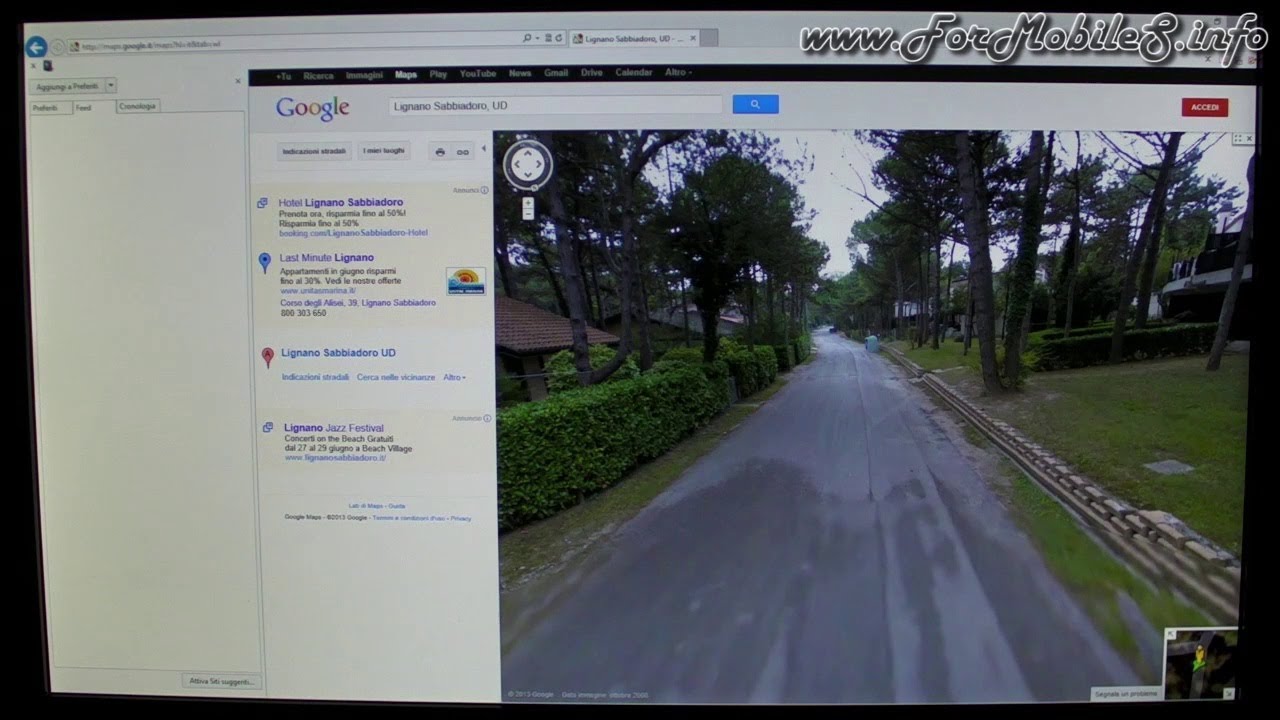The image size is (1280, 720).
Task: Print the map using the printer icon
Action: coord(440,152)
